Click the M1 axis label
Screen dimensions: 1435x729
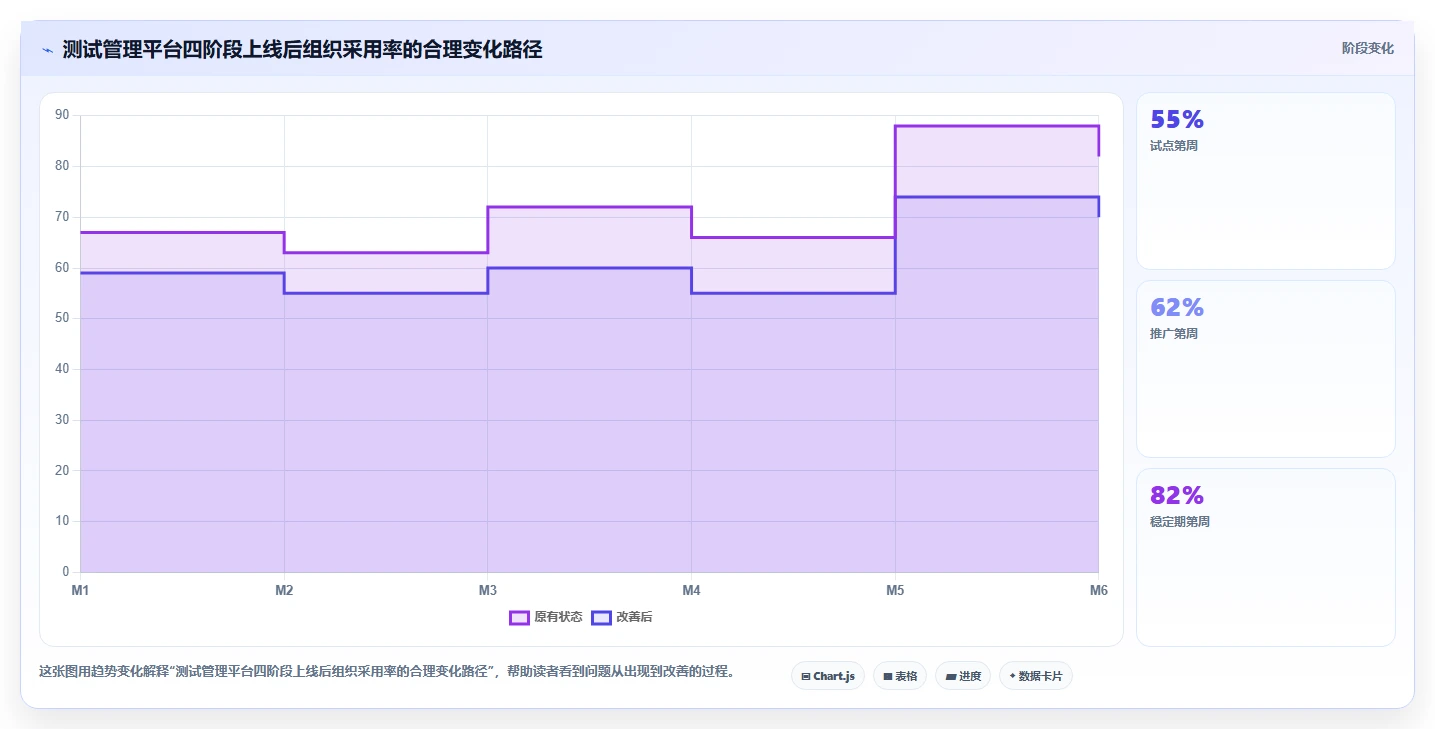[80, 590]
